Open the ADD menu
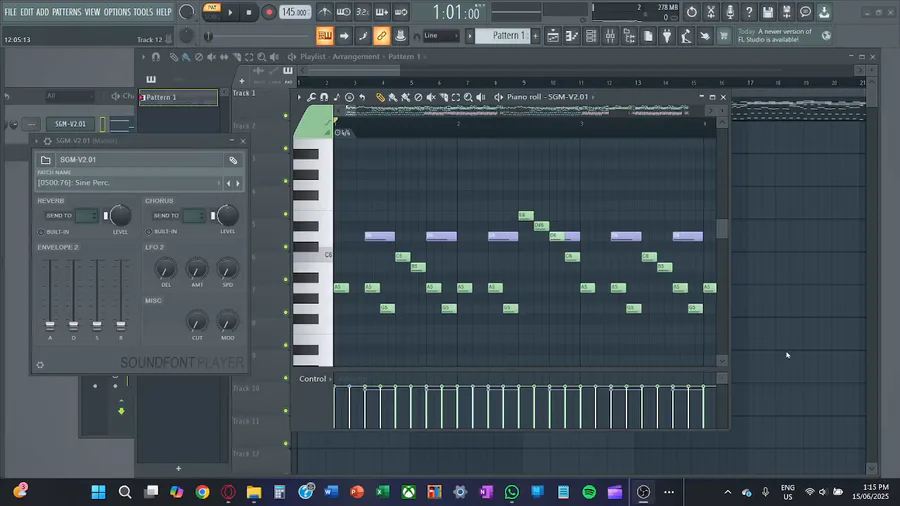This screenshot has height=506, width=900. click(42, 12)
